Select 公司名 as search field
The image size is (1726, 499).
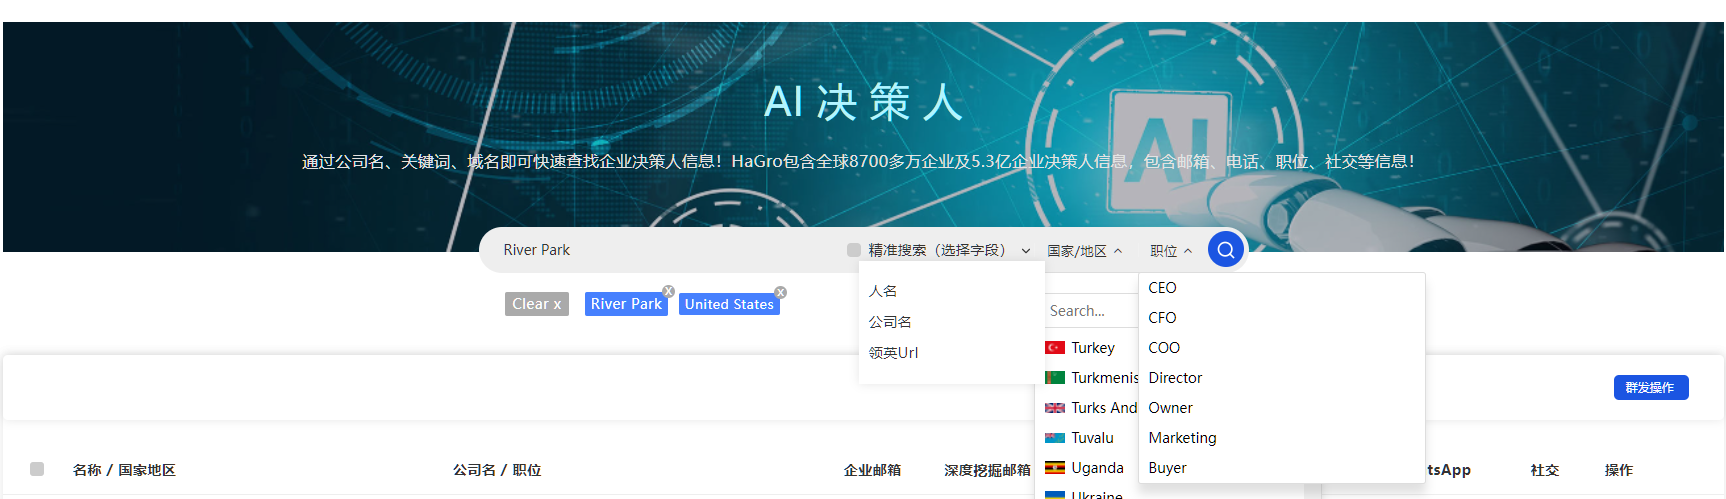(889, 322)
